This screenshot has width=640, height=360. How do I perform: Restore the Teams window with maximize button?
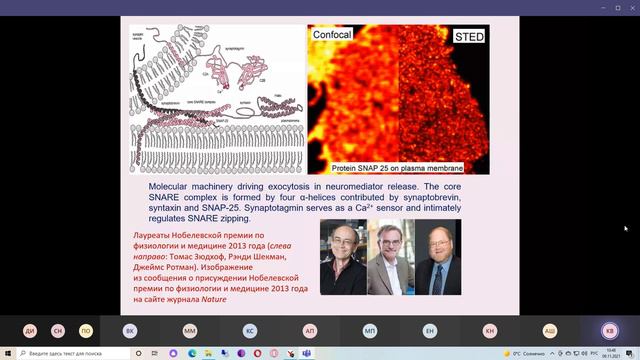click(618, 8)
